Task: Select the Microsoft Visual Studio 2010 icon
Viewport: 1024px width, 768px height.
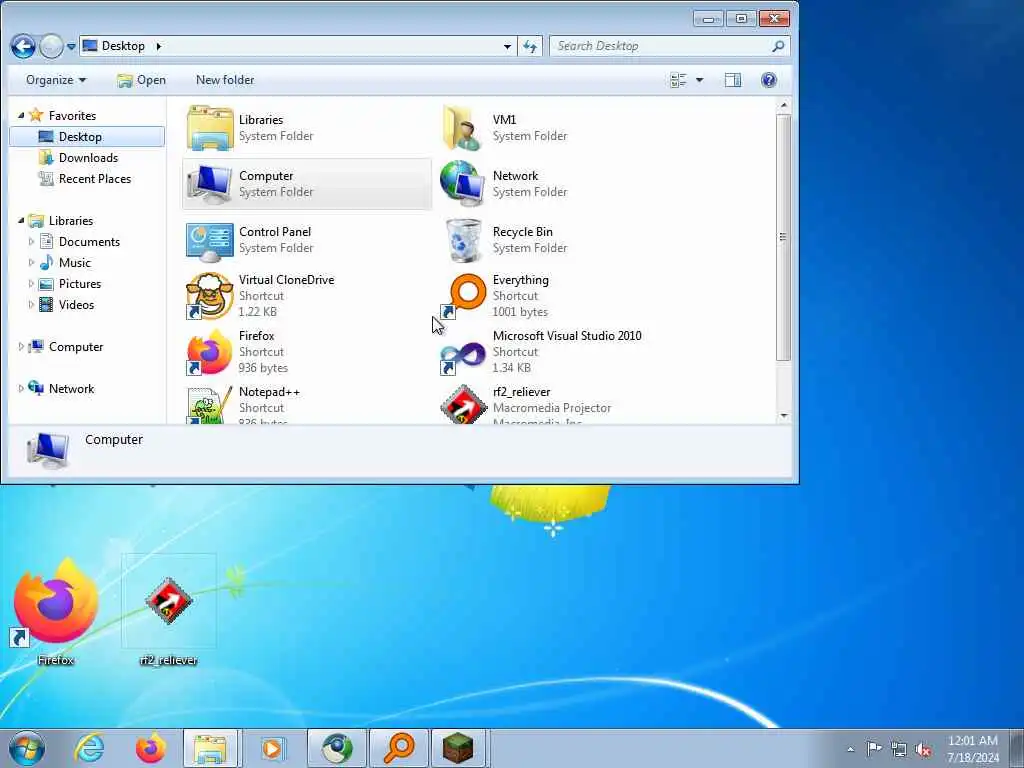Action: [x=463, y=358]
